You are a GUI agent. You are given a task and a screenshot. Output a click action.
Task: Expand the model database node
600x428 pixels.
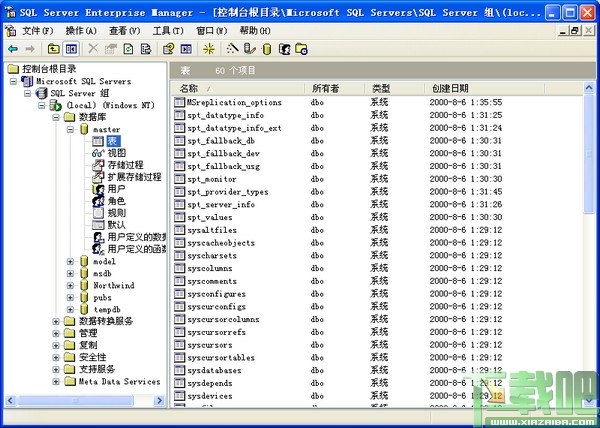70,262
